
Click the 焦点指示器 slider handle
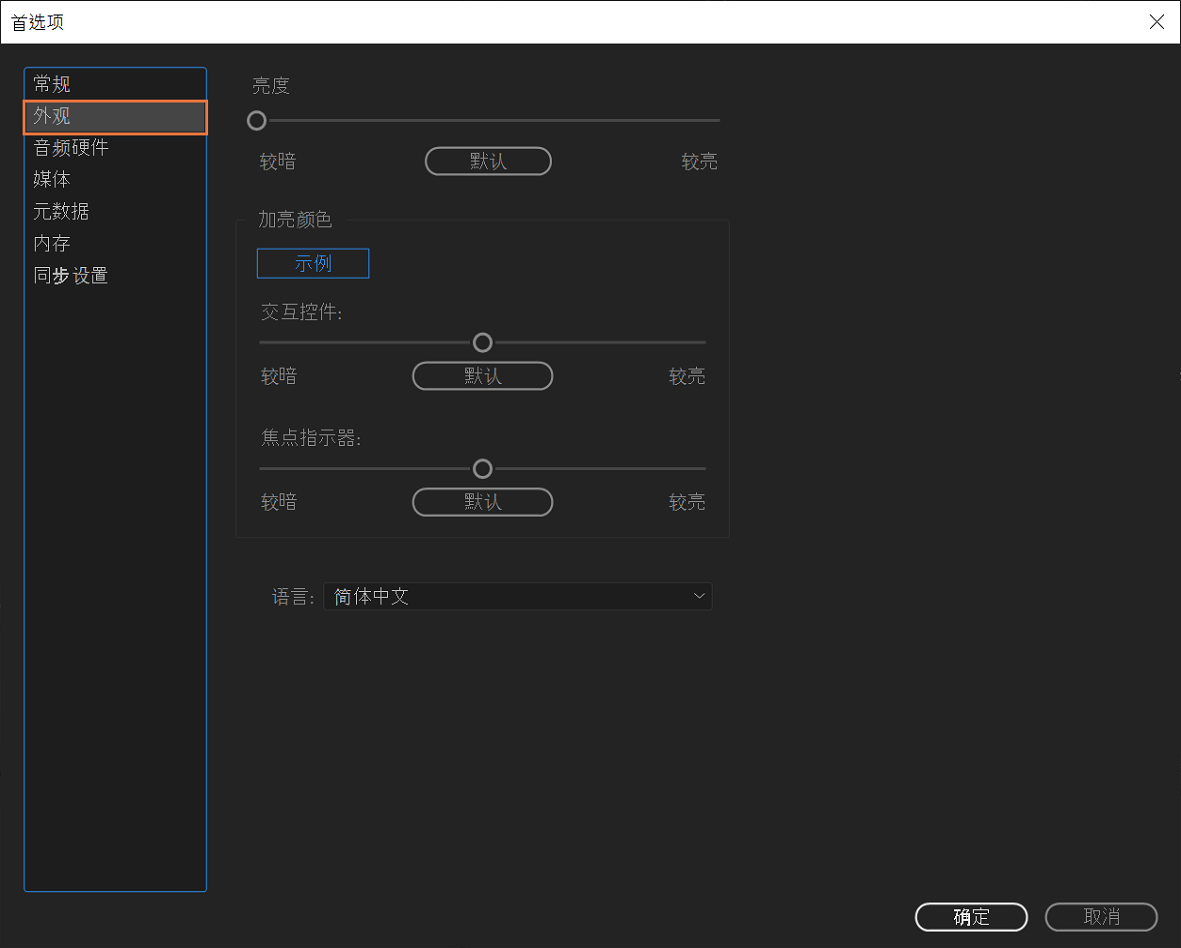[482, 468]
